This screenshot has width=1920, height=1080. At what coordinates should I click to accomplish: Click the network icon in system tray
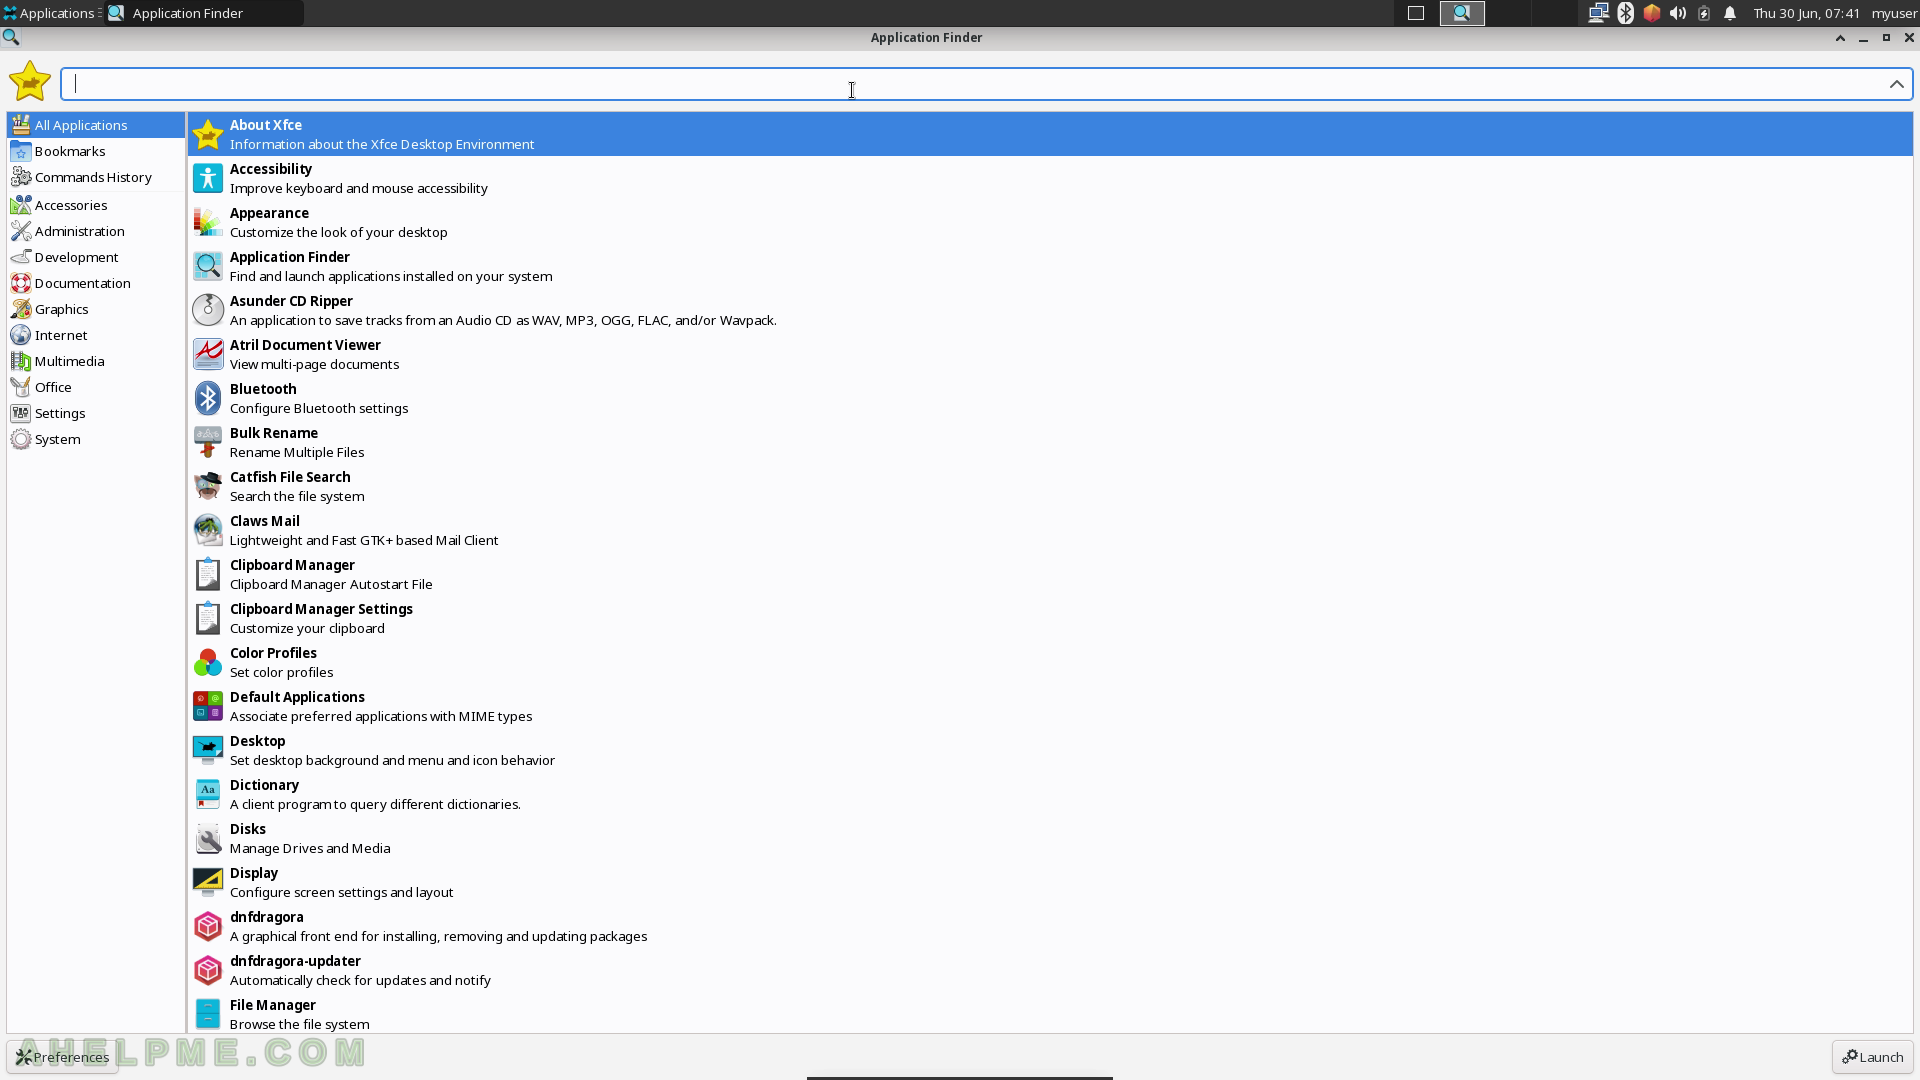1598,13
